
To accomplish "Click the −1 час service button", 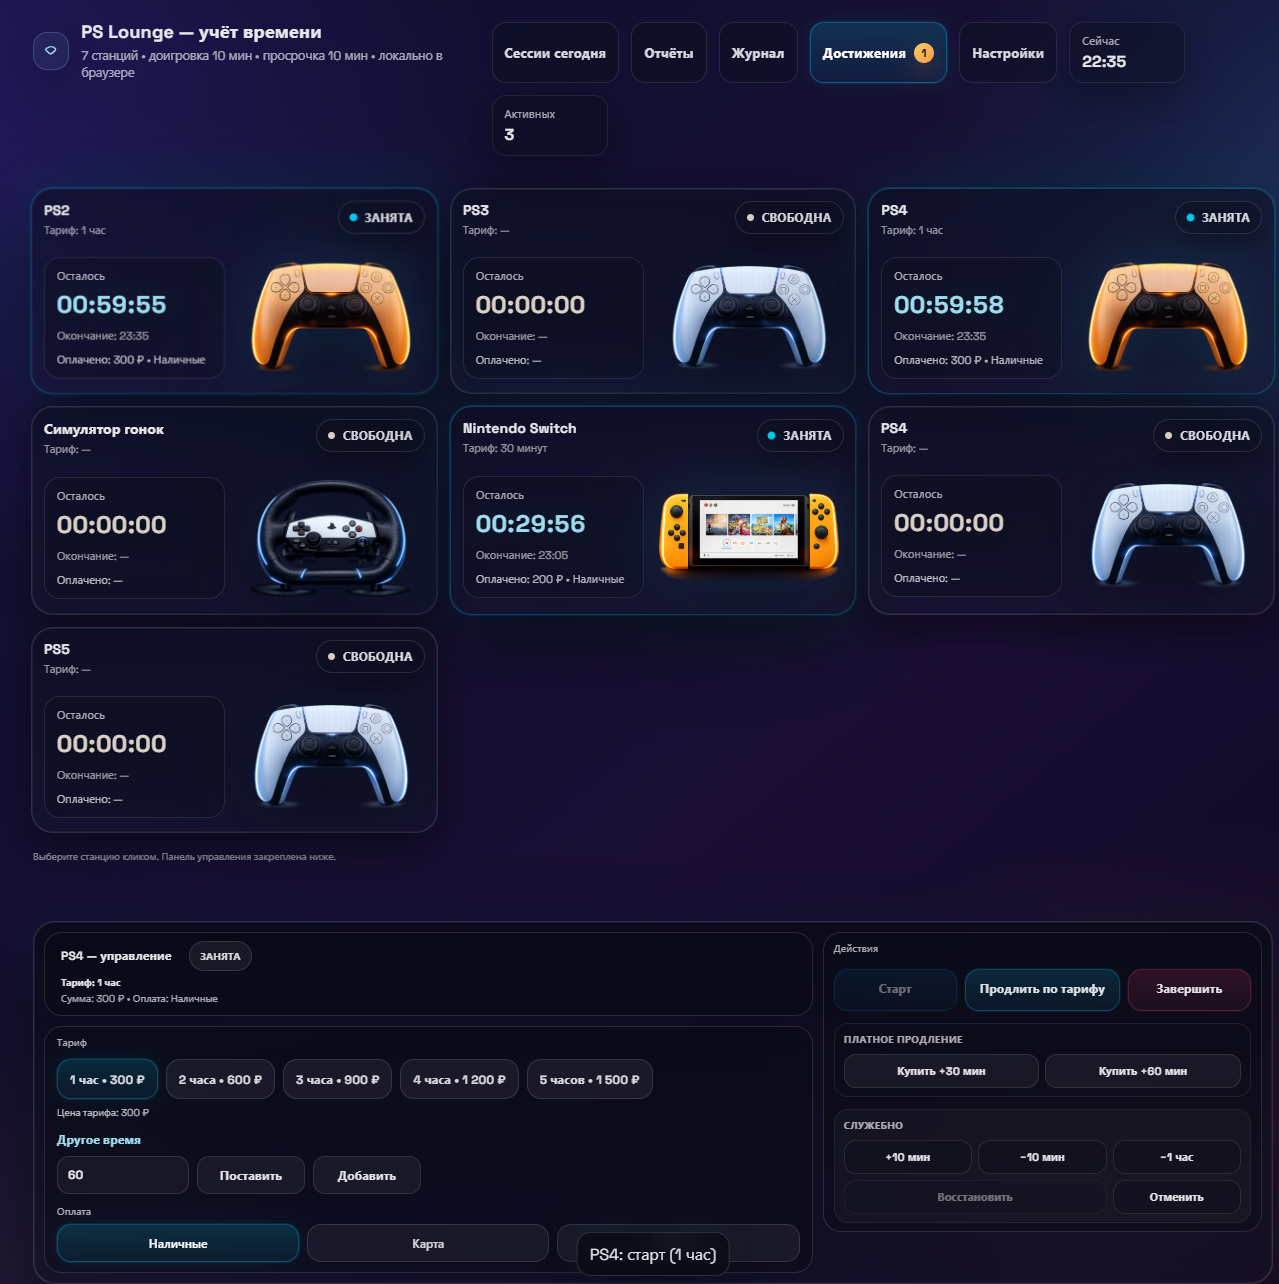I will [x=1177, y=1157].
